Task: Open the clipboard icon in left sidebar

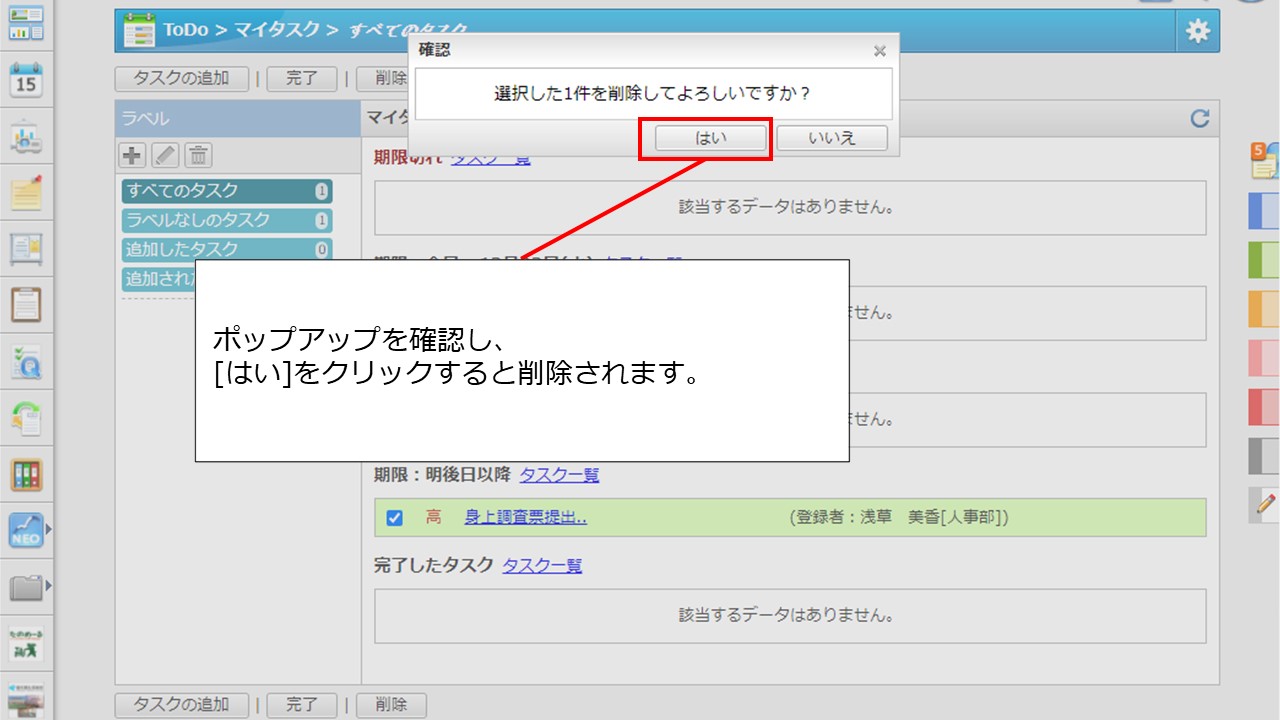Action: tap(26, 305)
